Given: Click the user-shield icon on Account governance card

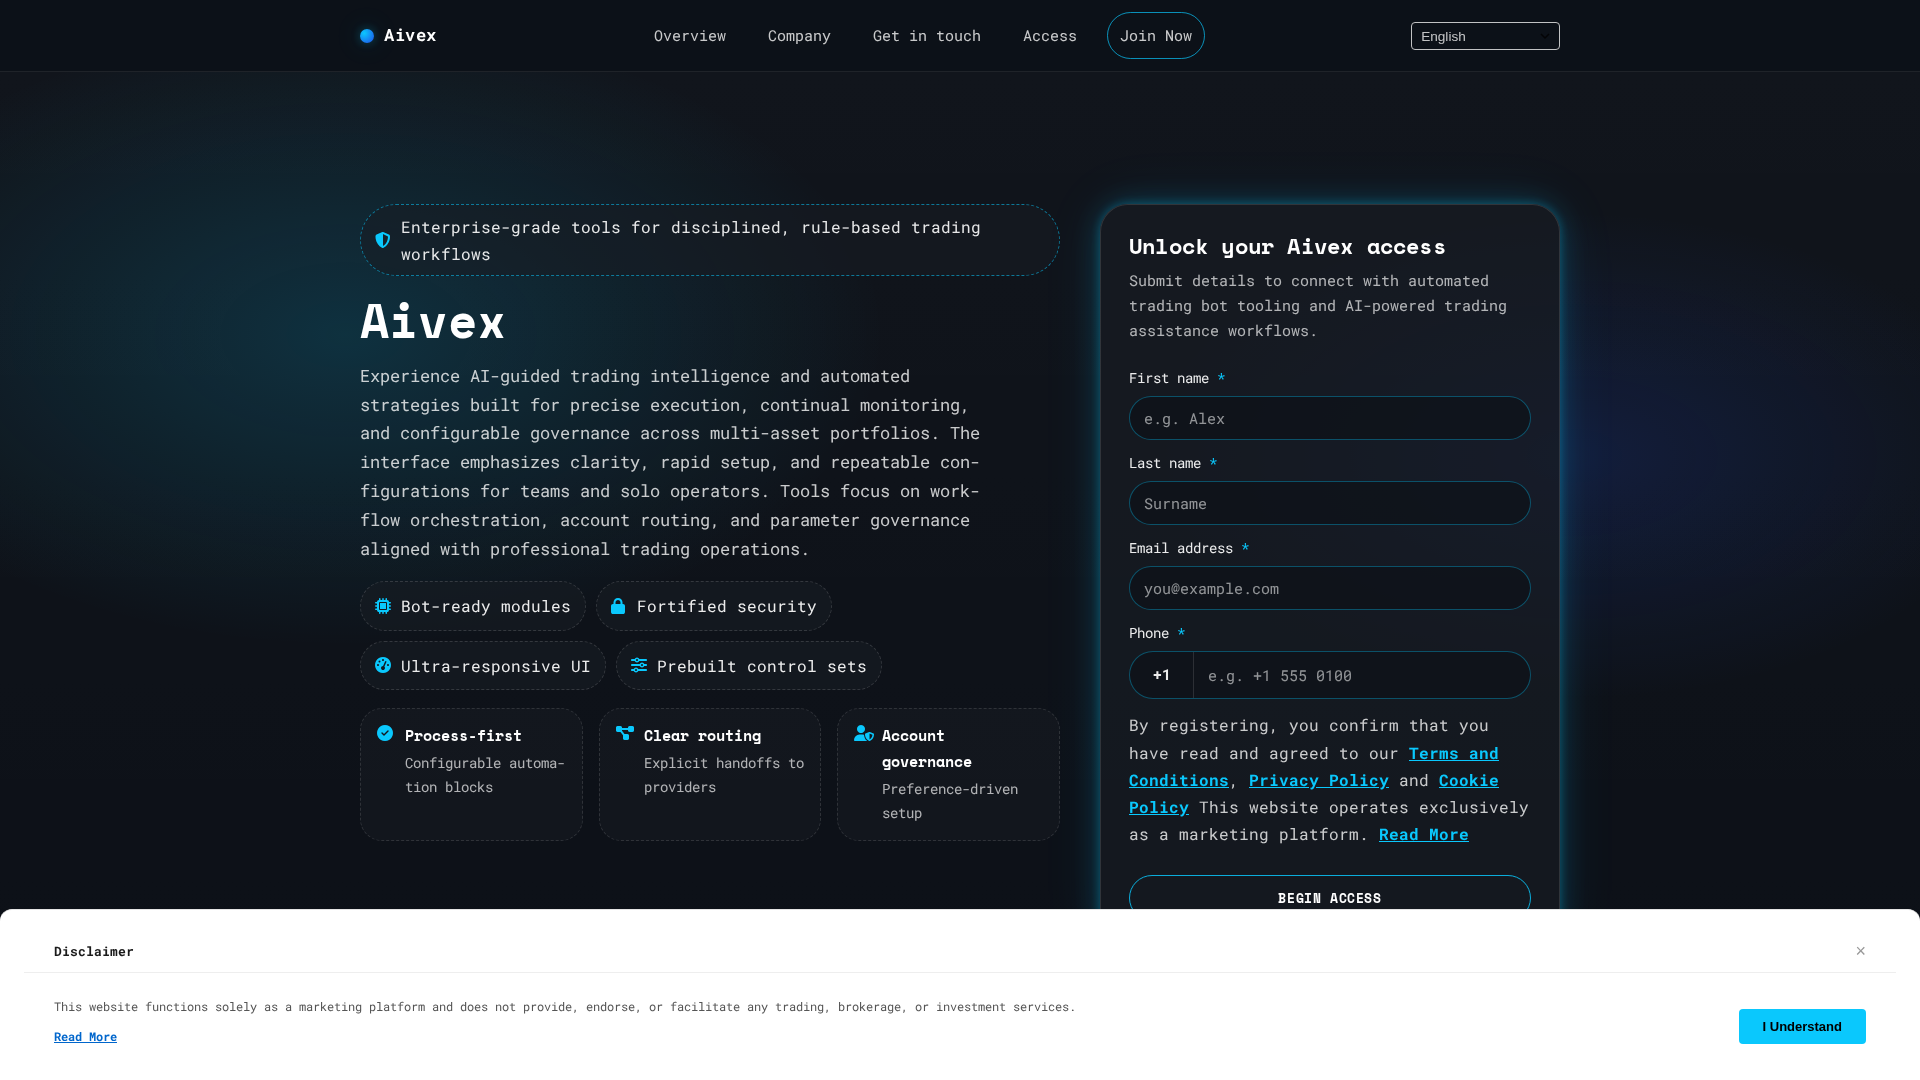Looking at the screenshot, I should pyautogui.click(x=864, y=733).
